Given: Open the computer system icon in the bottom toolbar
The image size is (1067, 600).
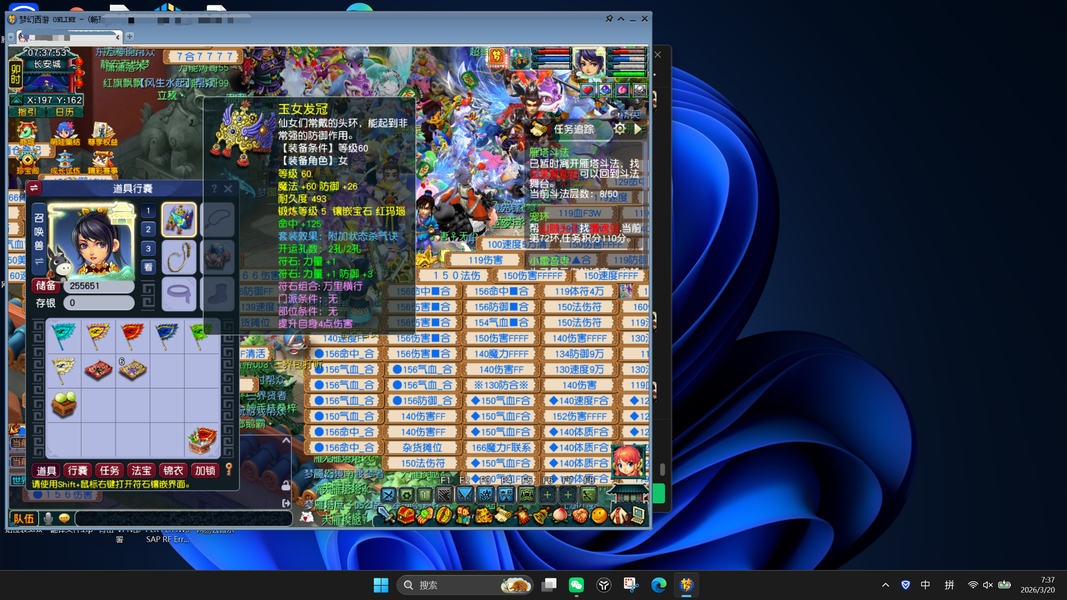Looking at the screenshot, I should (638, 516).
